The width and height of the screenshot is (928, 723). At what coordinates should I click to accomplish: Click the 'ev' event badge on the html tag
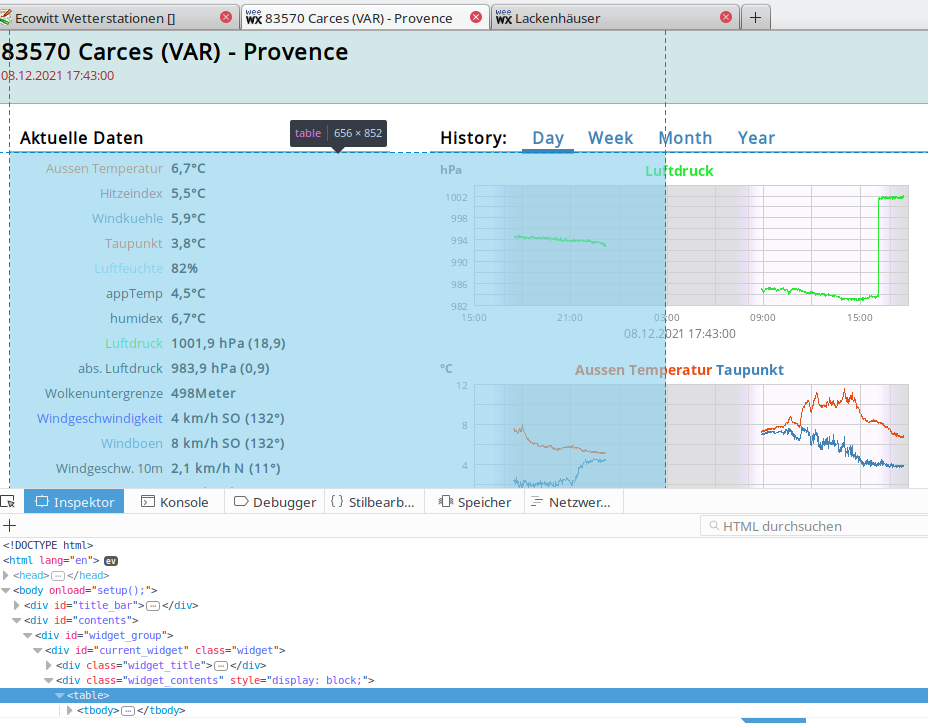coord(111,561)
